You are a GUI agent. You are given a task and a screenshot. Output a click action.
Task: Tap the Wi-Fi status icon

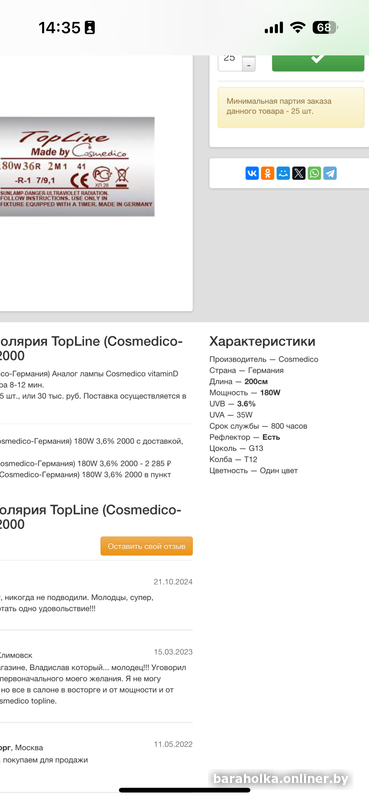point(298,28)
